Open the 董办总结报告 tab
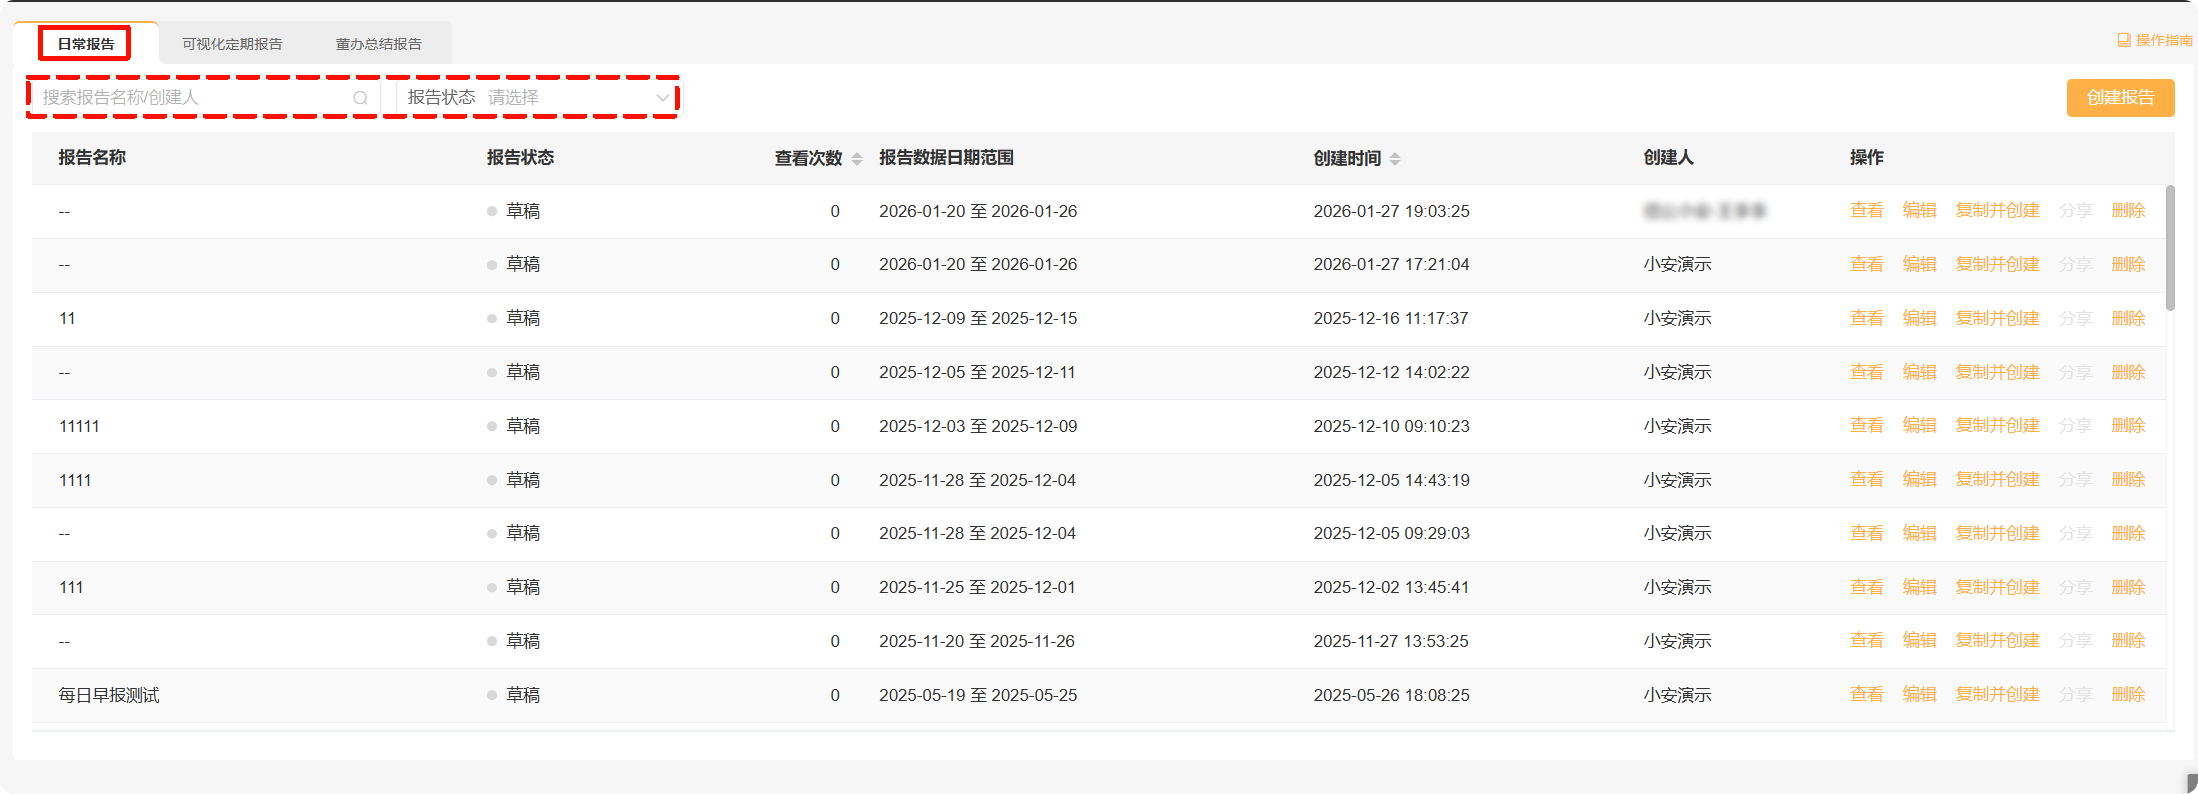The image size is (2198, 794). (x=378, y=44)
